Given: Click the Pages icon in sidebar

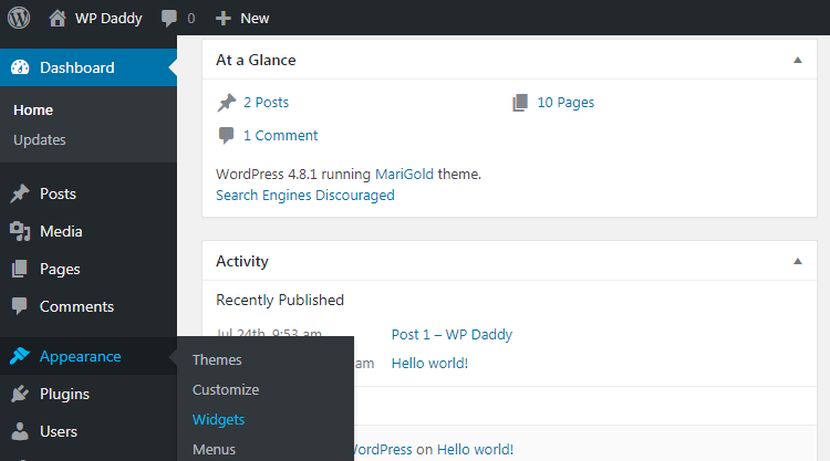Looking at the screenshot, I should [x=20, y=269].
